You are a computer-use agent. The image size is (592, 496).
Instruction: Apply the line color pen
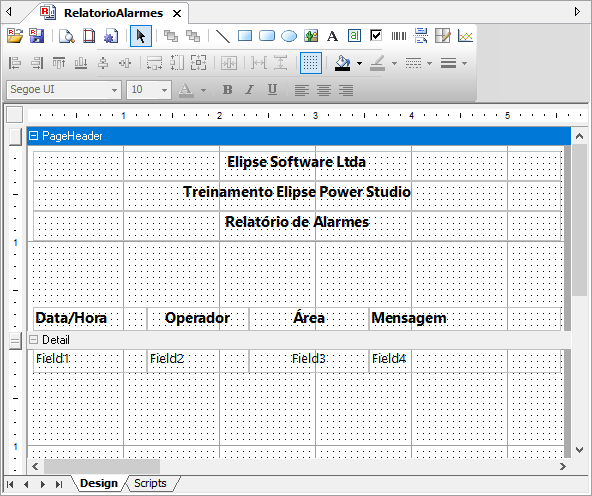(378, 63)
